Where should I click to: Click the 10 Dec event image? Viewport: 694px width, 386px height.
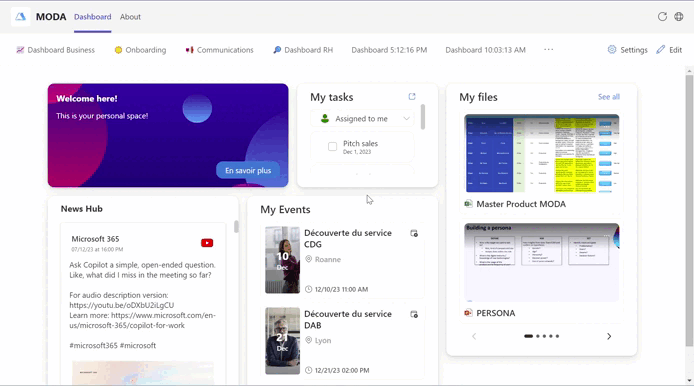(x=282, y=260)
